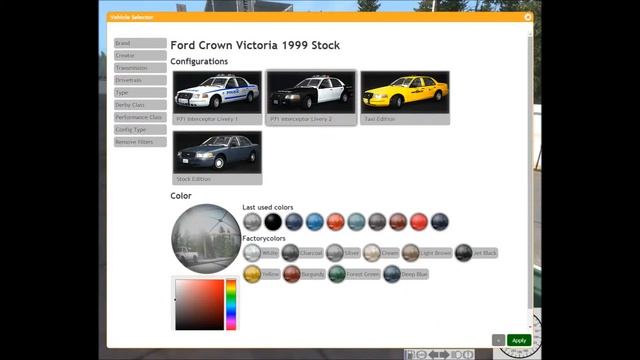Pick the black swatch in last used colors
640x360 pixels.
coord(273,222)
